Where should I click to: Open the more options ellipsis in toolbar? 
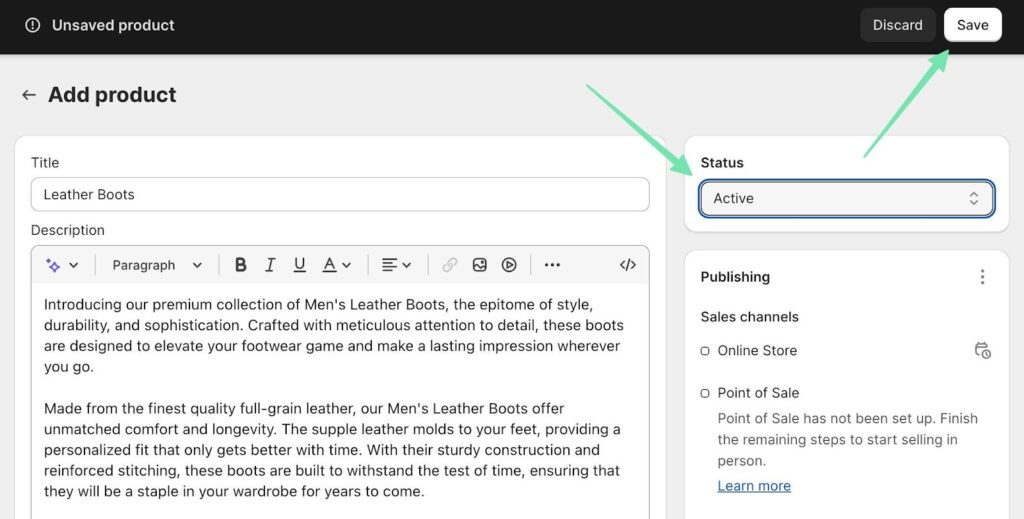[x=552, y=265]
